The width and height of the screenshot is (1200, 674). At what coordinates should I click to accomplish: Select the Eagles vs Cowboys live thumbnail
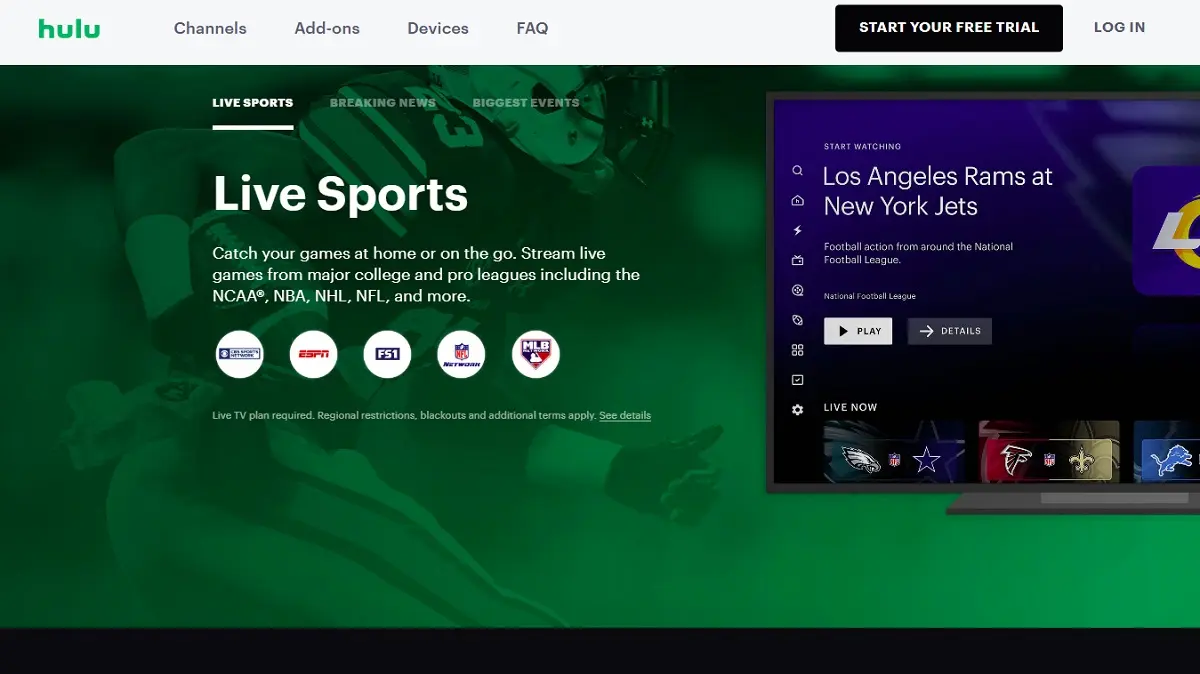(x=894, y=452)
